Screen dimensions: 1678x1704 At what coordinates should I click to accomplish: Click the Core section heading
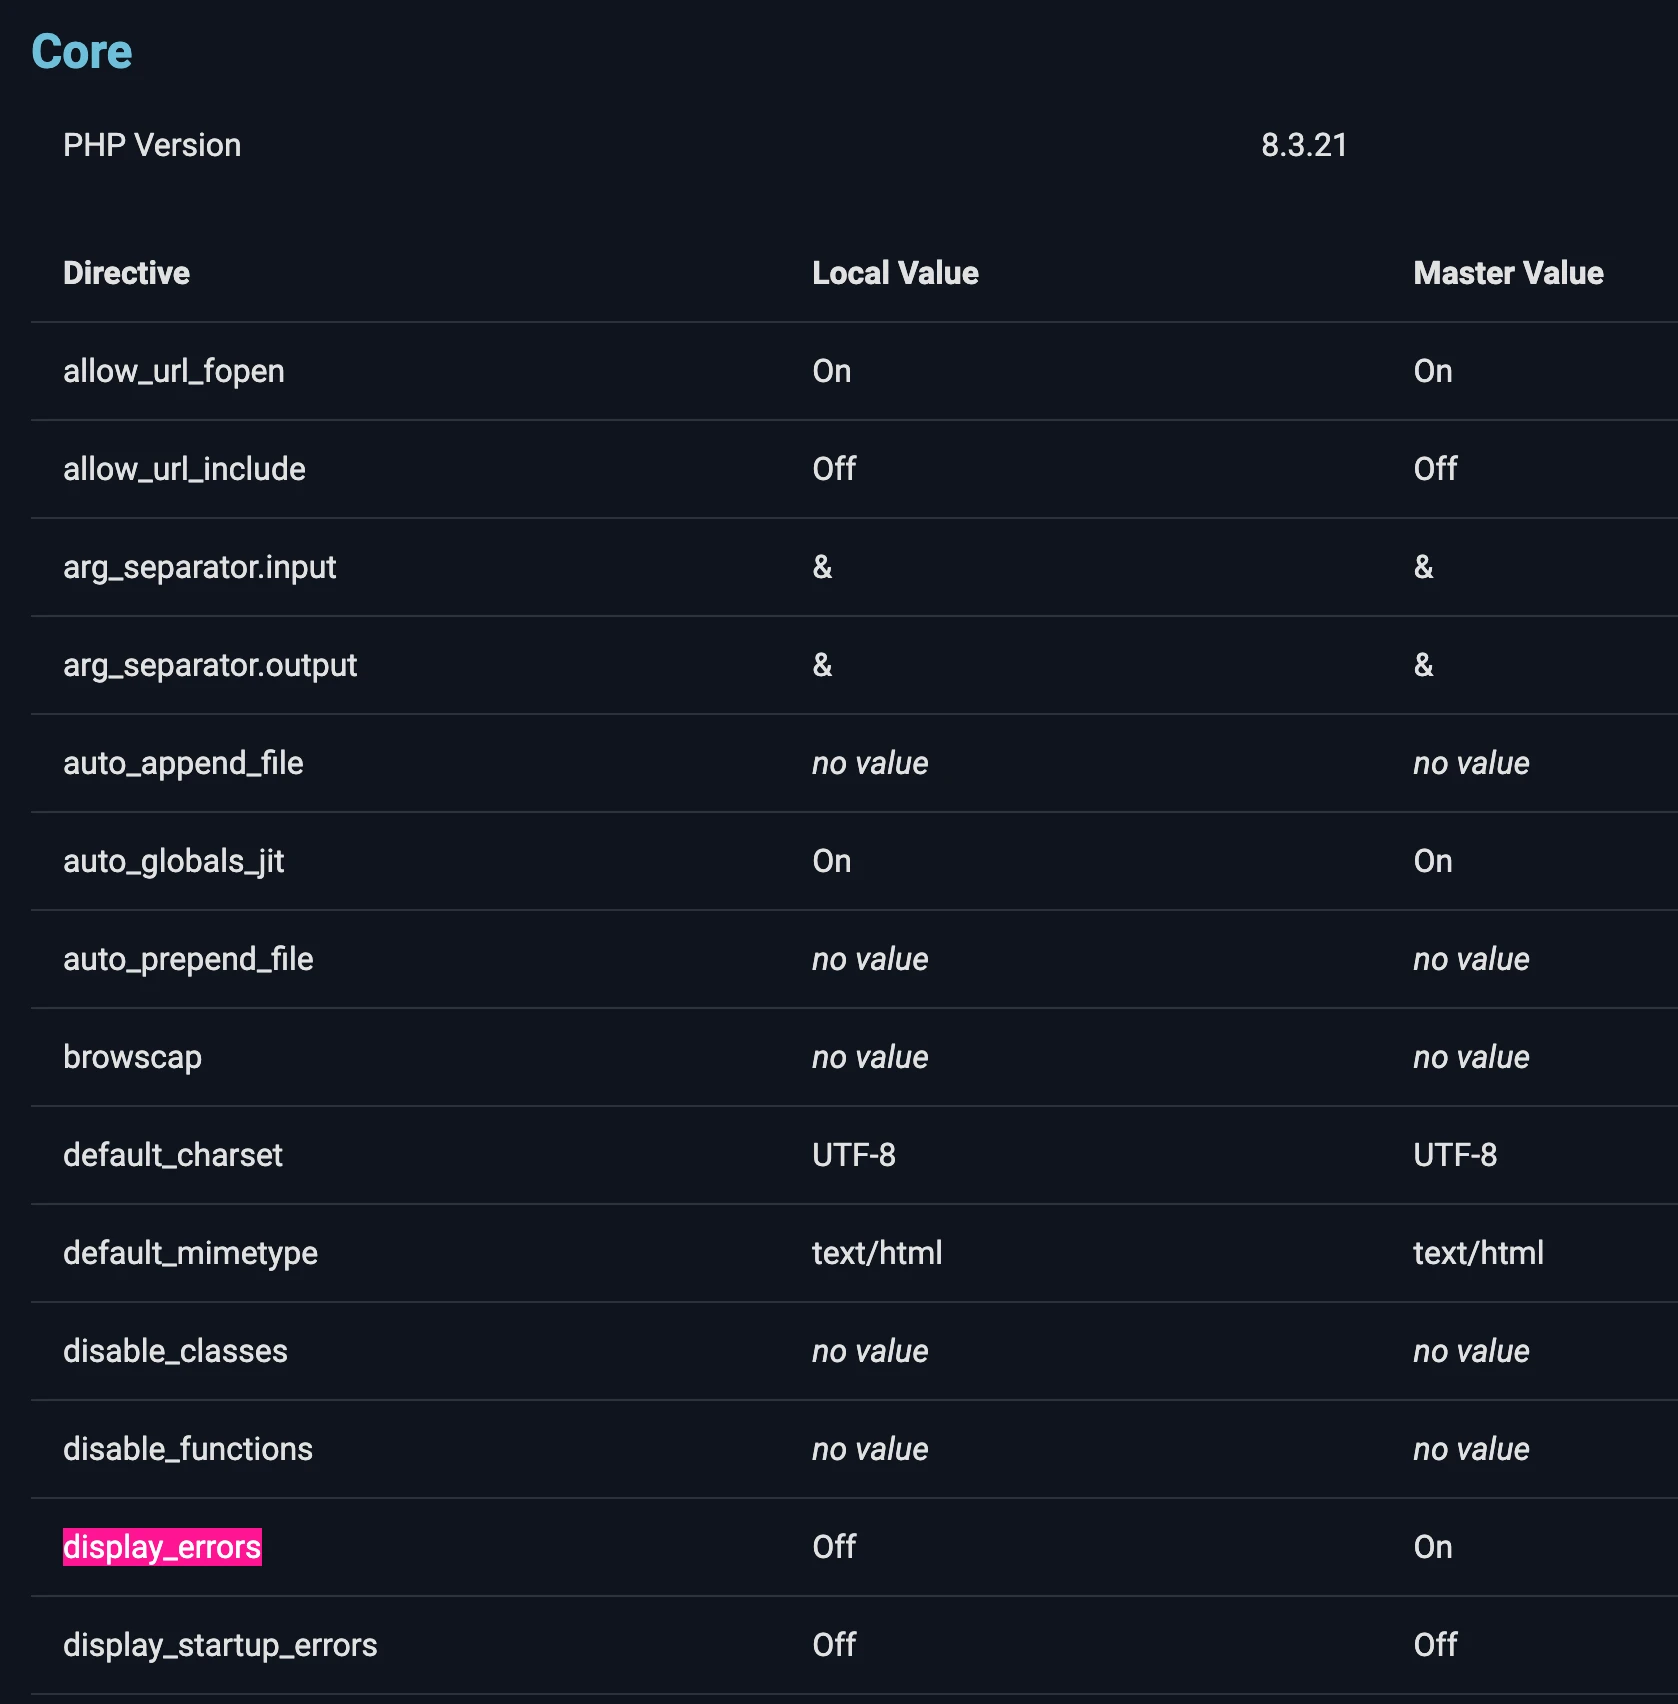[x=81, y=52]
